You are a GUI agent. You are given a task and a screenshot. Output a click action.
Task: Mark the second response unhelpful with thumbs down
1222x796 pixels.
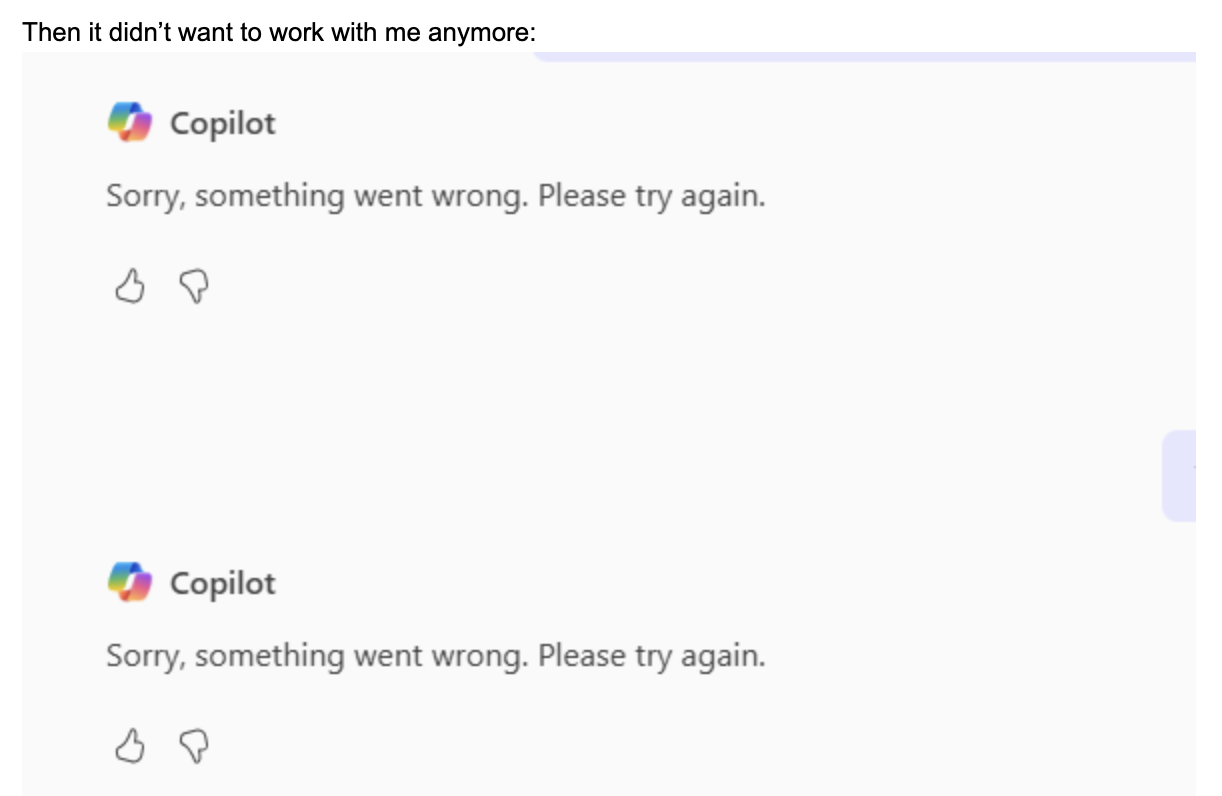pos(194,745)
